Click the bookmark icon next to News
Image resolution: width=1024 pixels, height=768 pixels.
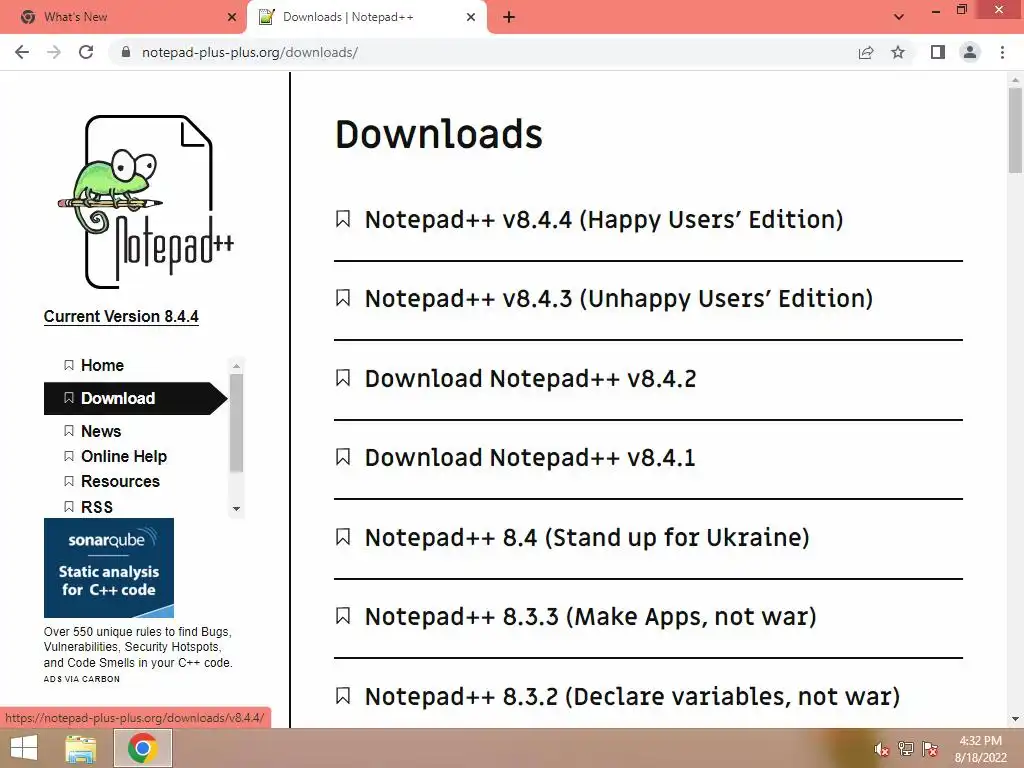pyautogui.click(x=69, y=431)
